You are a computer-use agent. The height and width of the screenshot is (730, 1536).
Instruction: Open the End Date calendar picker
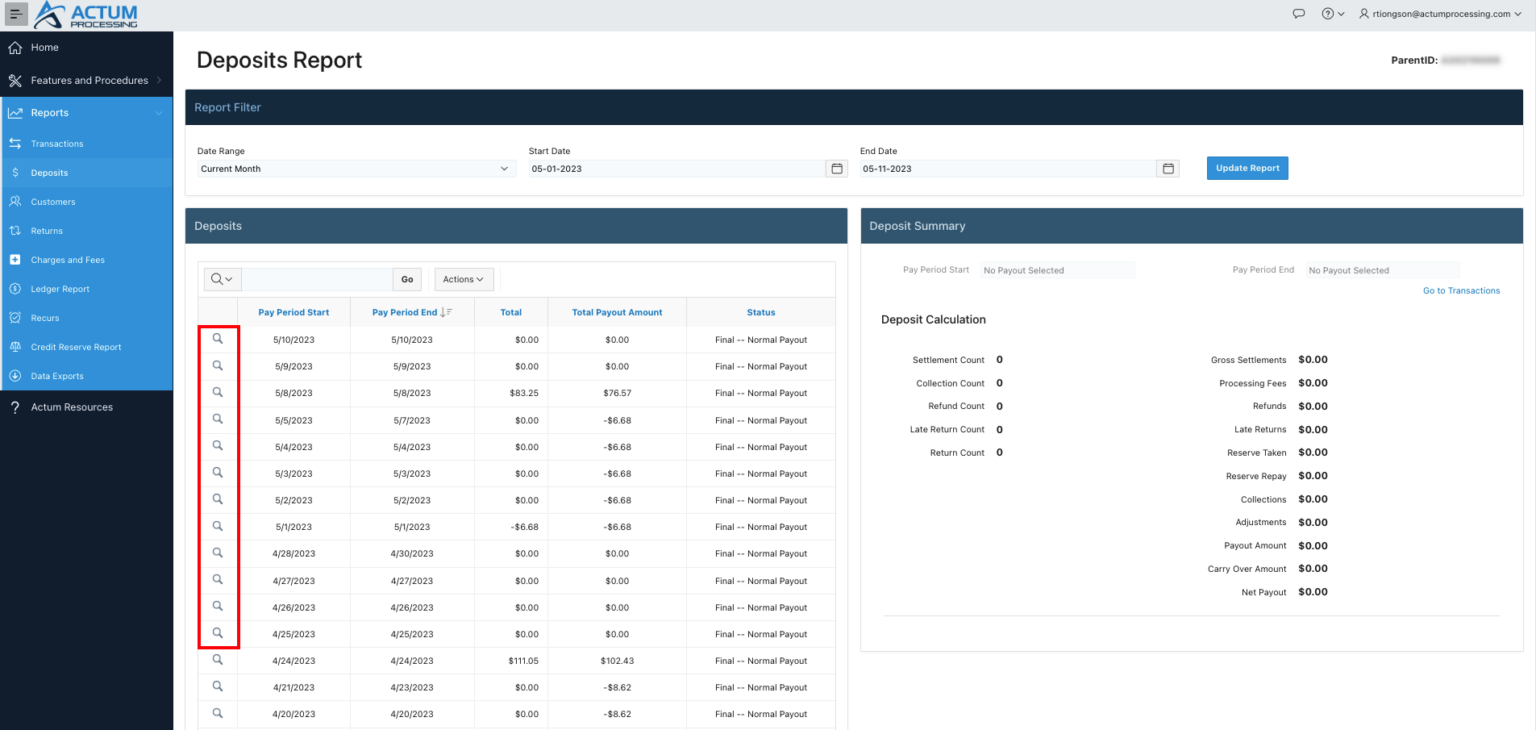click(x=1167, y=168)
